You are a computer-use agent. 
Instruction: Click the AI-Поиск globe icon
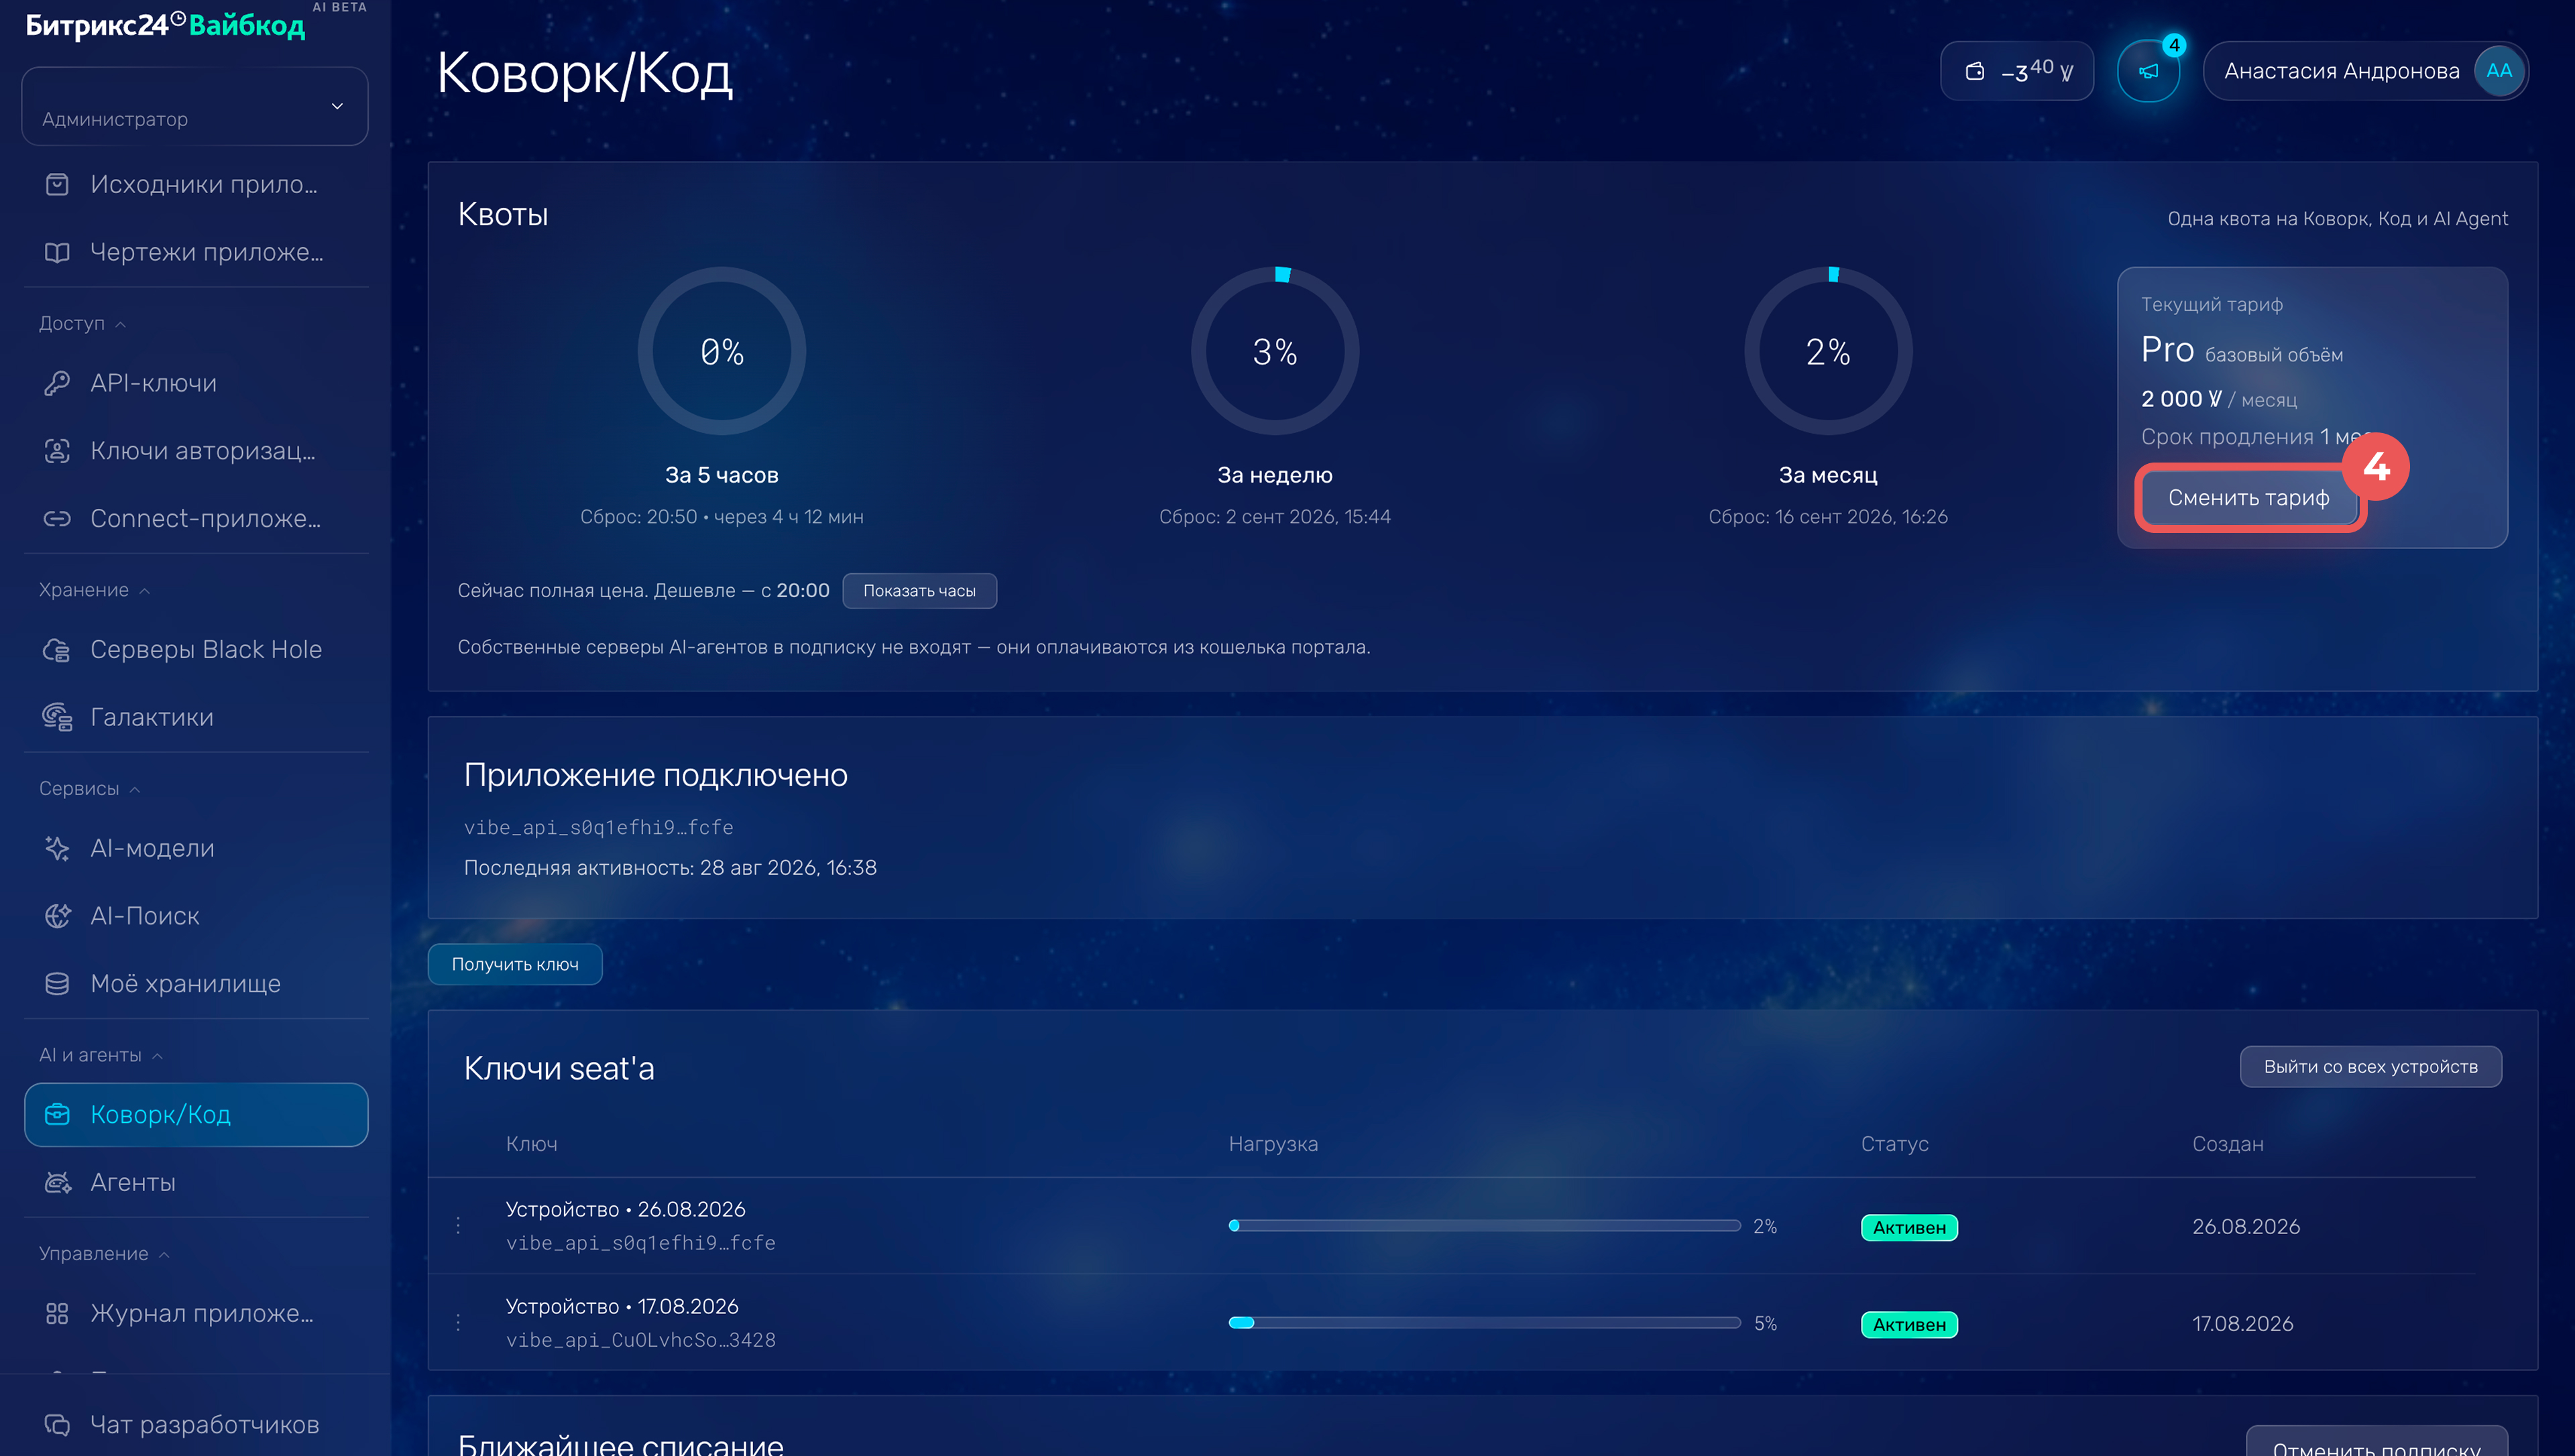coord(57,916)
